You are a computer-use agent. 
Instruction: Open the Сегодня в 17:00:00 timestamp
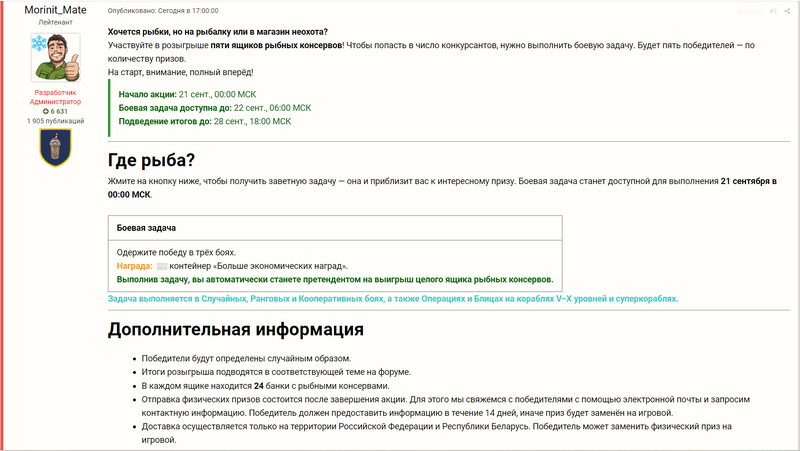[x=188, y=11]
